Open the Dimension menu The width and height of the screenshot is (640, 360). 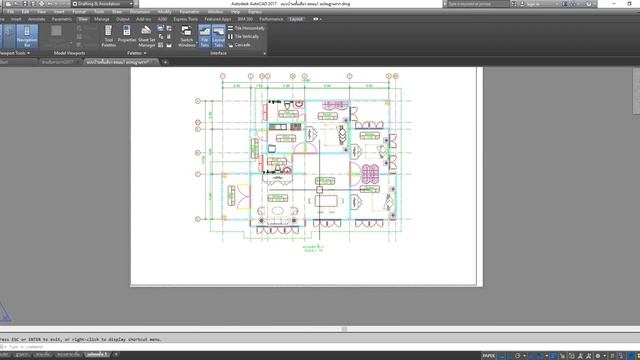pyautogui.click(x=140, y=12)
